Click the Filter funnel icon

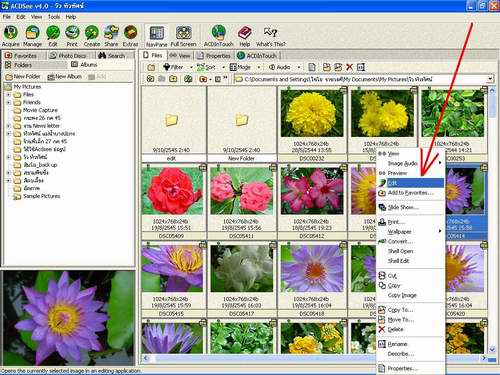(167, 67)
